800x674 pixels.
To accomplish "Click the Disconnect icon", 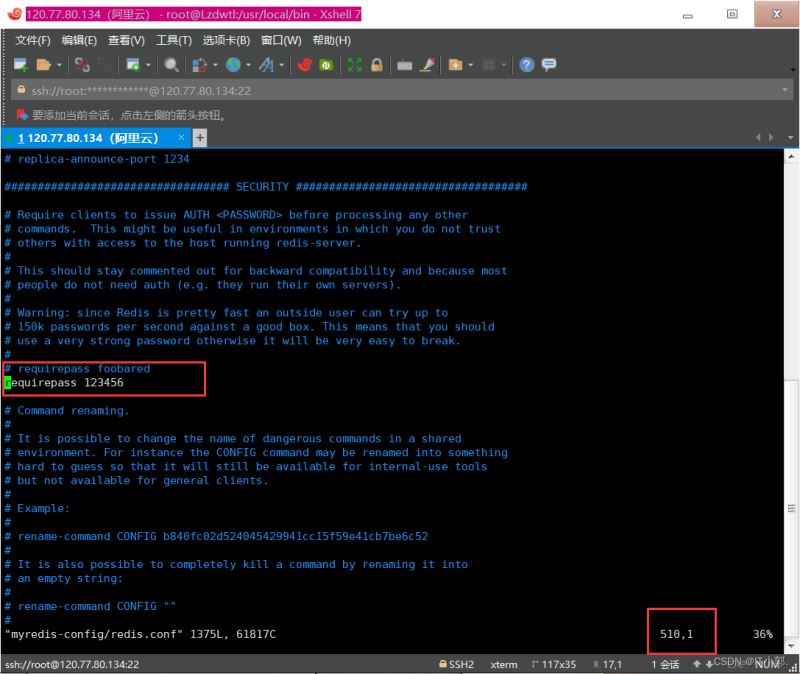I will (82, 65).
